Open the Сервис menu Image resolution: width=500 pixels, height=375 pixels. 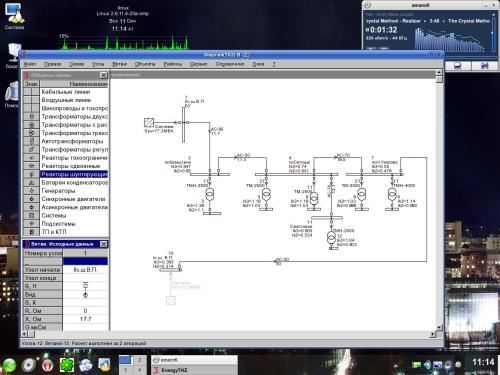(x=199, y=64)
